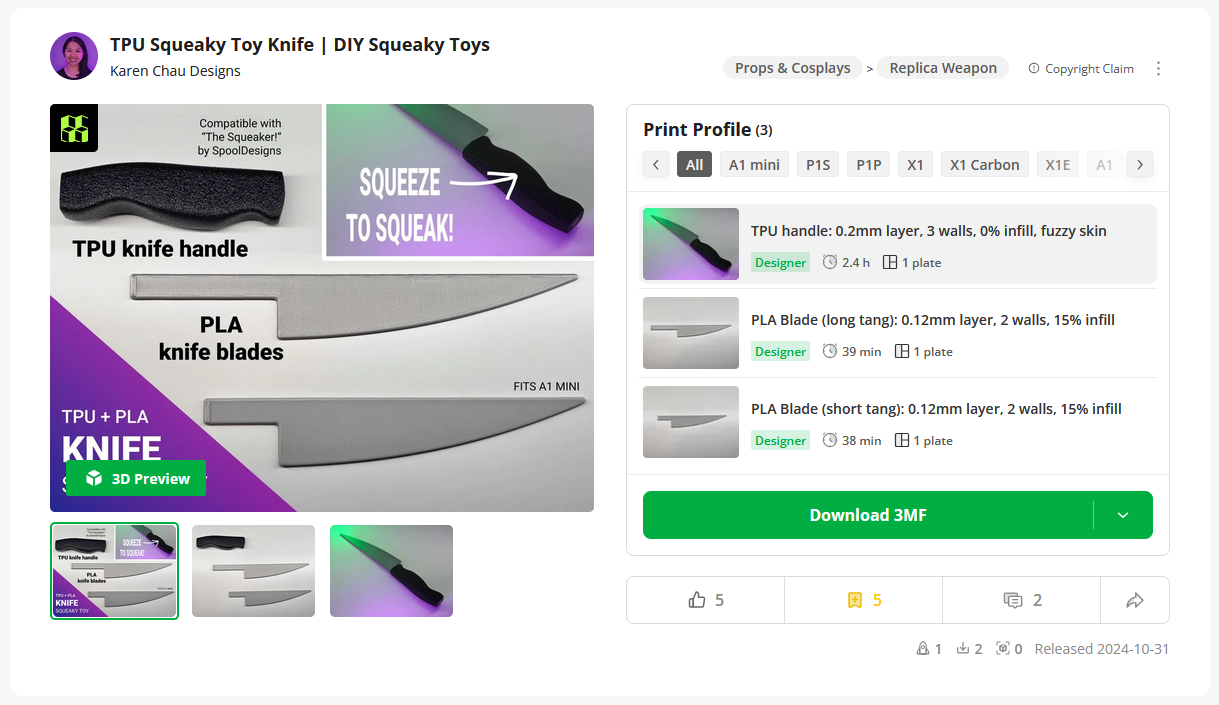This screenshot has width=1219, height=705.
Task: Choose the TPU handle print profile
Action: click(x=898, y=244)
